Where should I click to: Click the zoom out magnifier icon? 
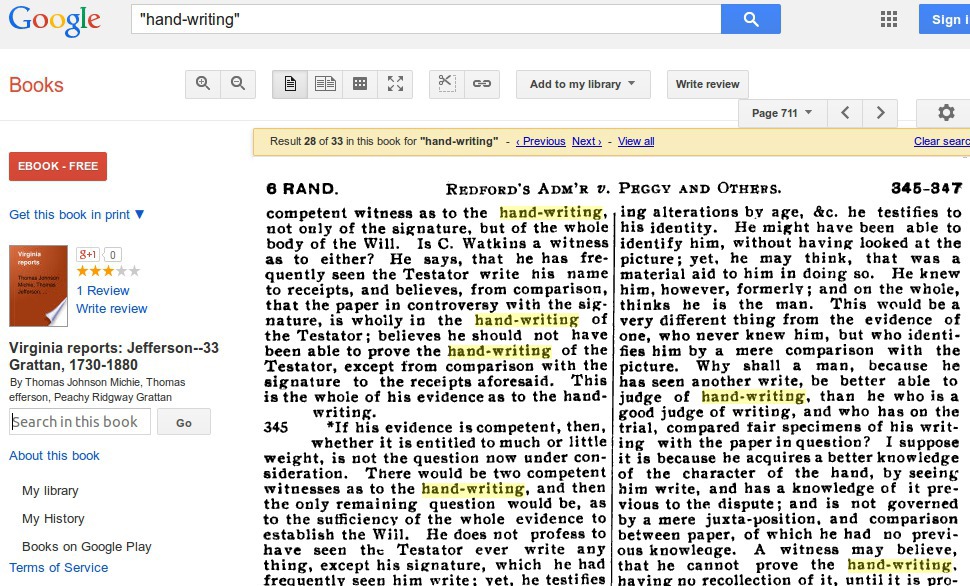238,84
